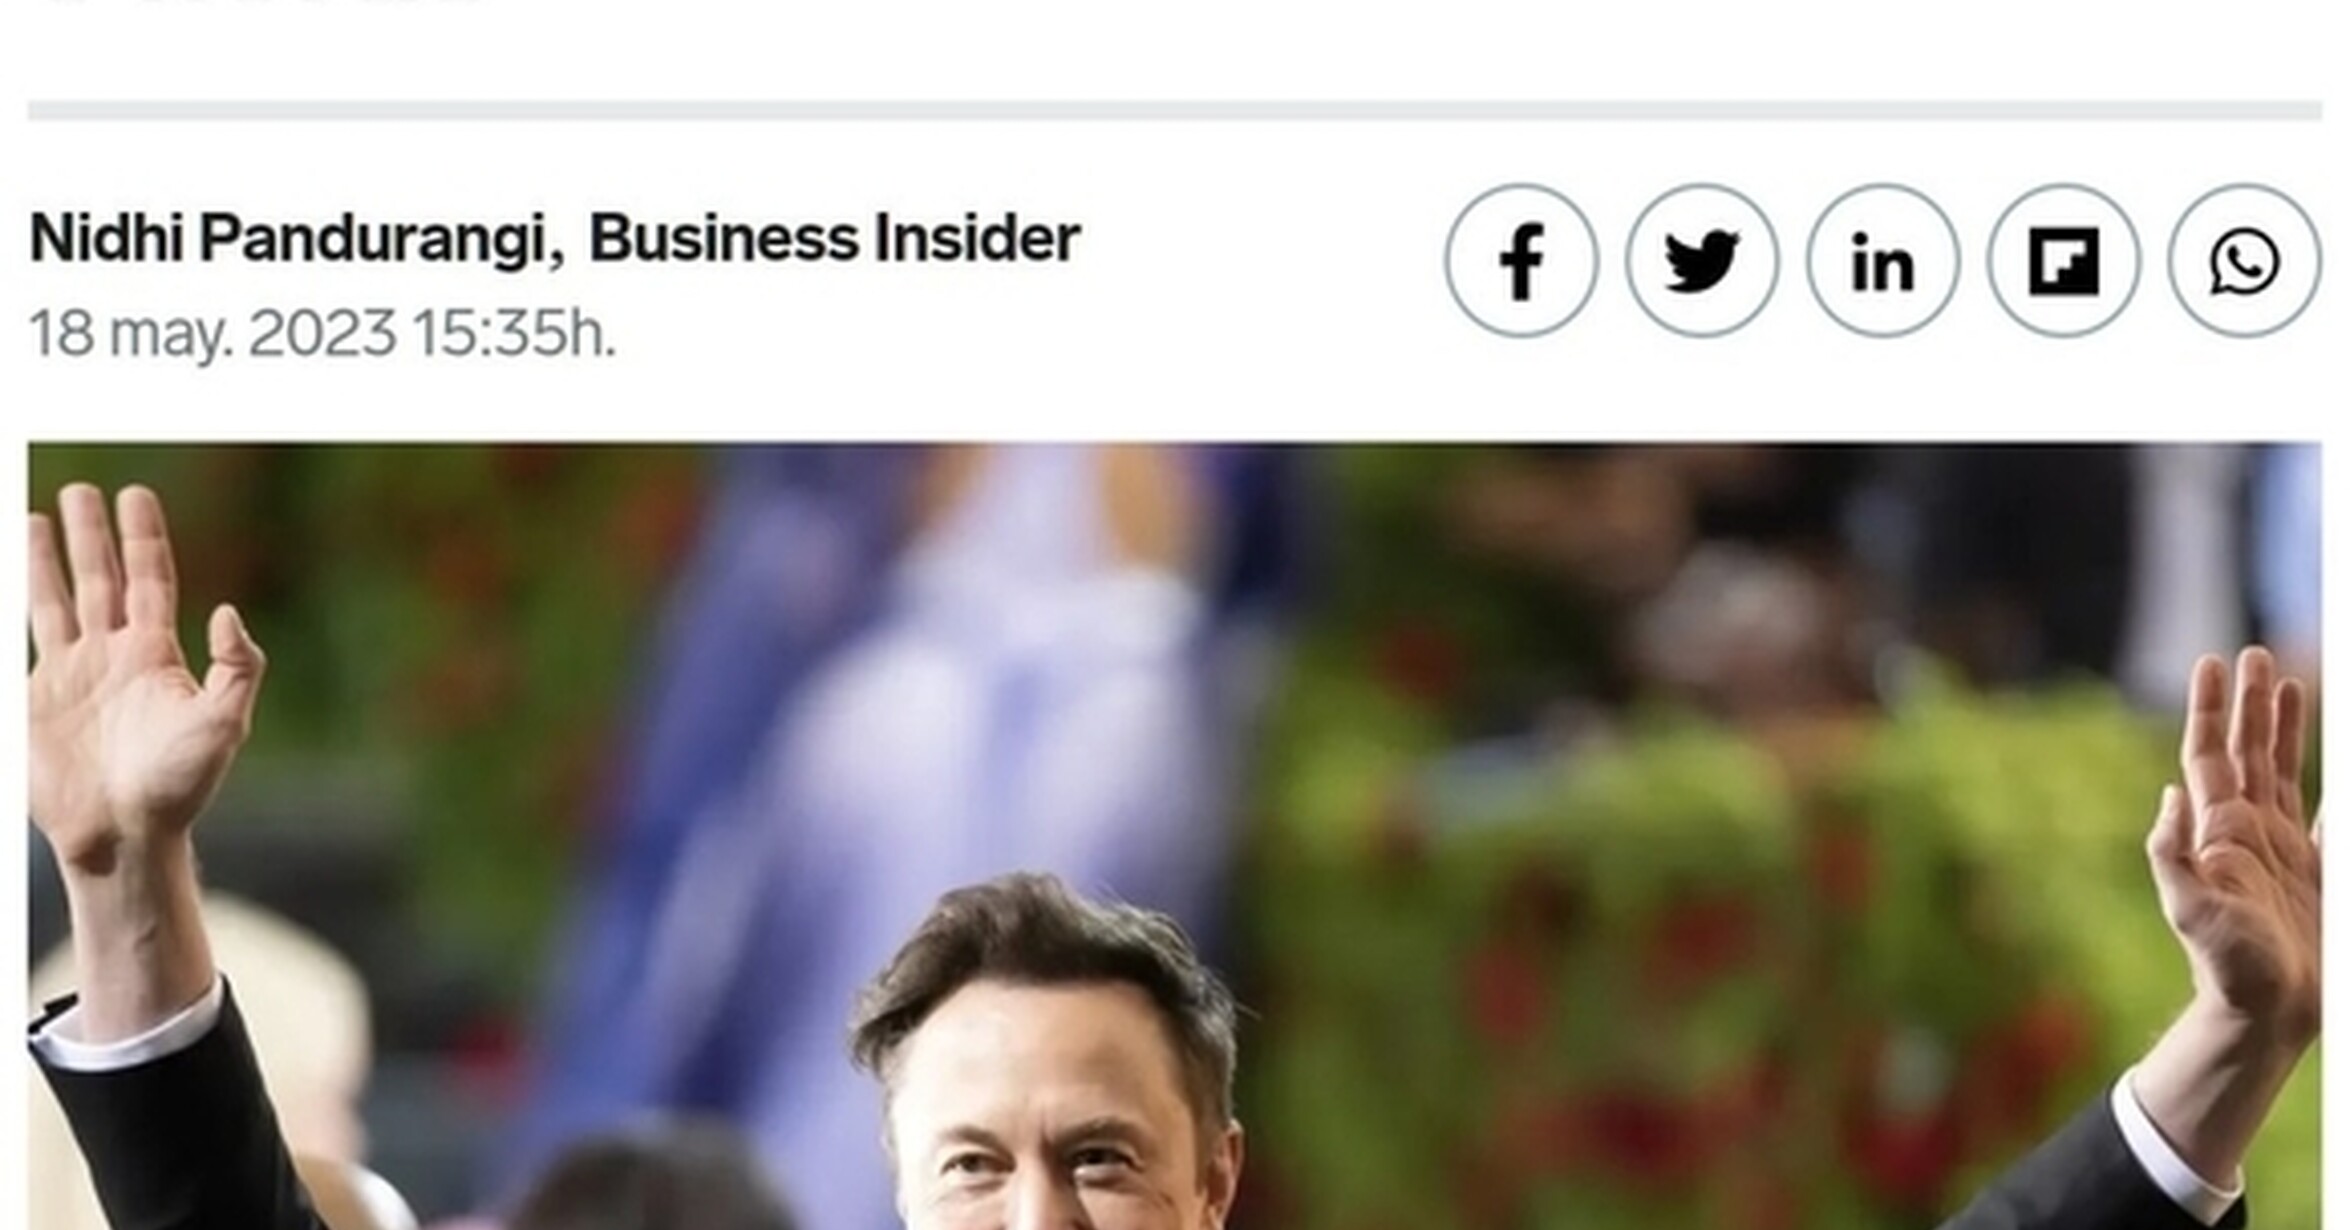
Task: Share the article on Facebook
Action: [1521, 261]
